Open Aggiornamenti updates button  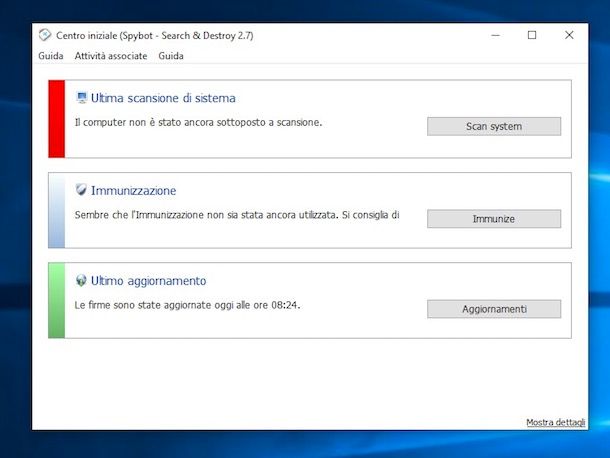[494, 309]
